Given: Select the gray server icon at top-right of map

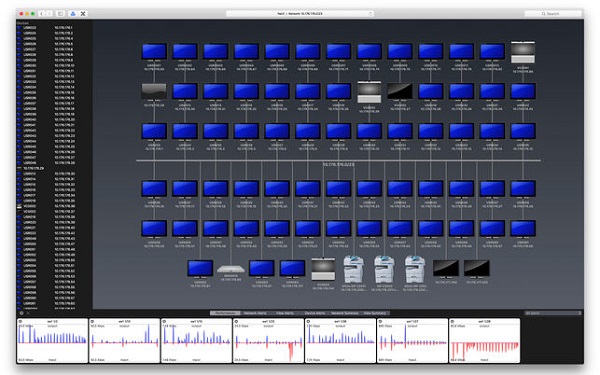Looking at the screenshot, I should [523, 52].
